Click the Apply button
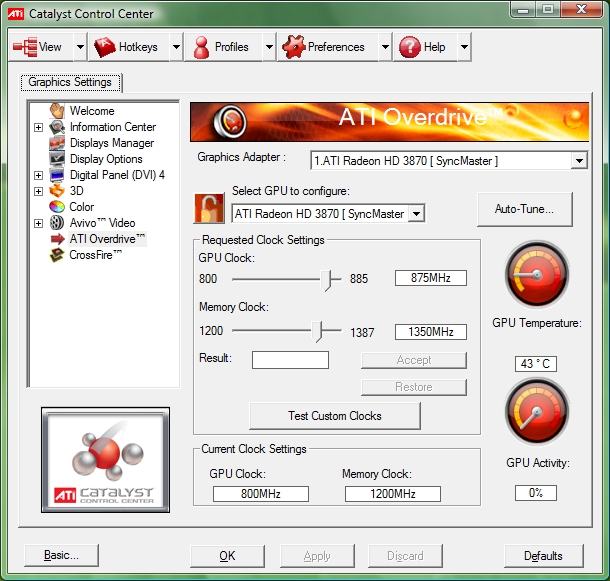The height and width of the screenshot is (581, 610). click(x=317, y=556)
